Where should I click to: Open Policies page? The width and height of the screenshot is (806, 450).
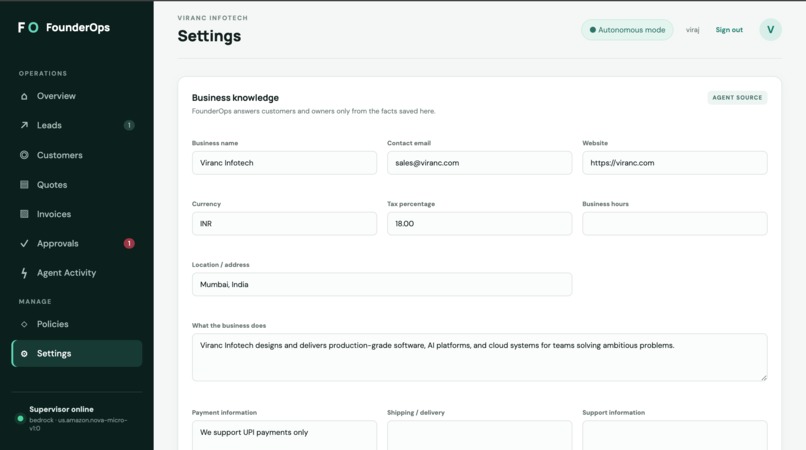click(77, 324)
